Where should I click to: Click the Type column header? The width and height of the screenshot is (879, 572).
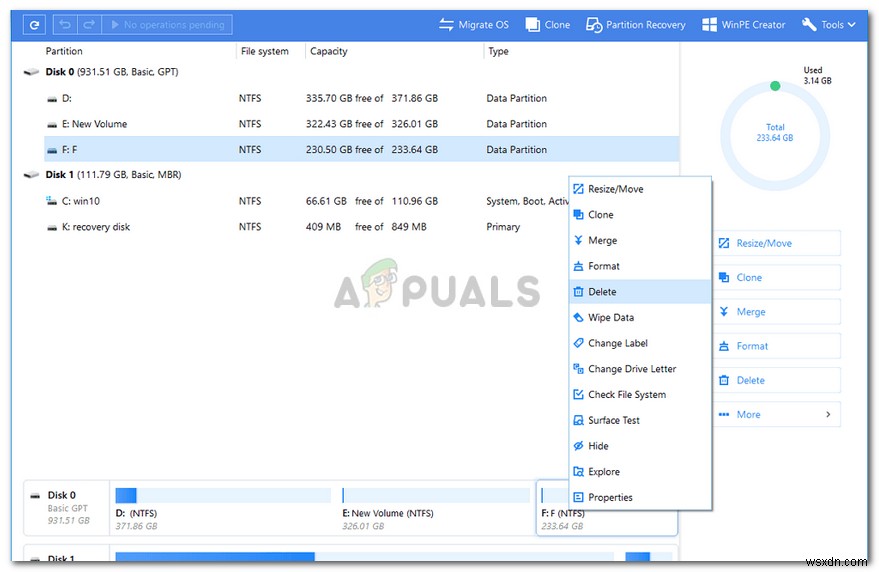(x=498, y=51)
